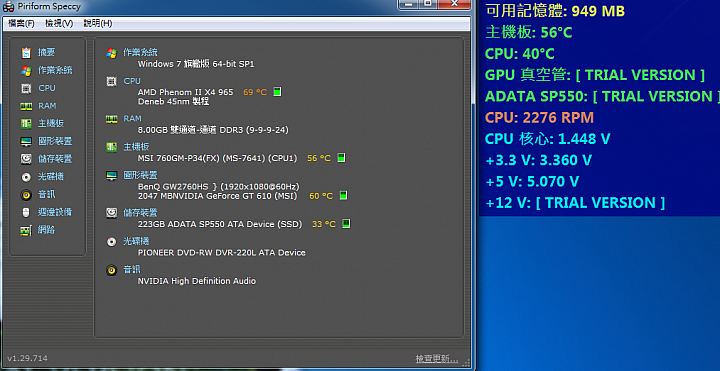Click the CPU chip icon in sidebar
Screen dimensions: 720x371
click(x=26, y=88)
